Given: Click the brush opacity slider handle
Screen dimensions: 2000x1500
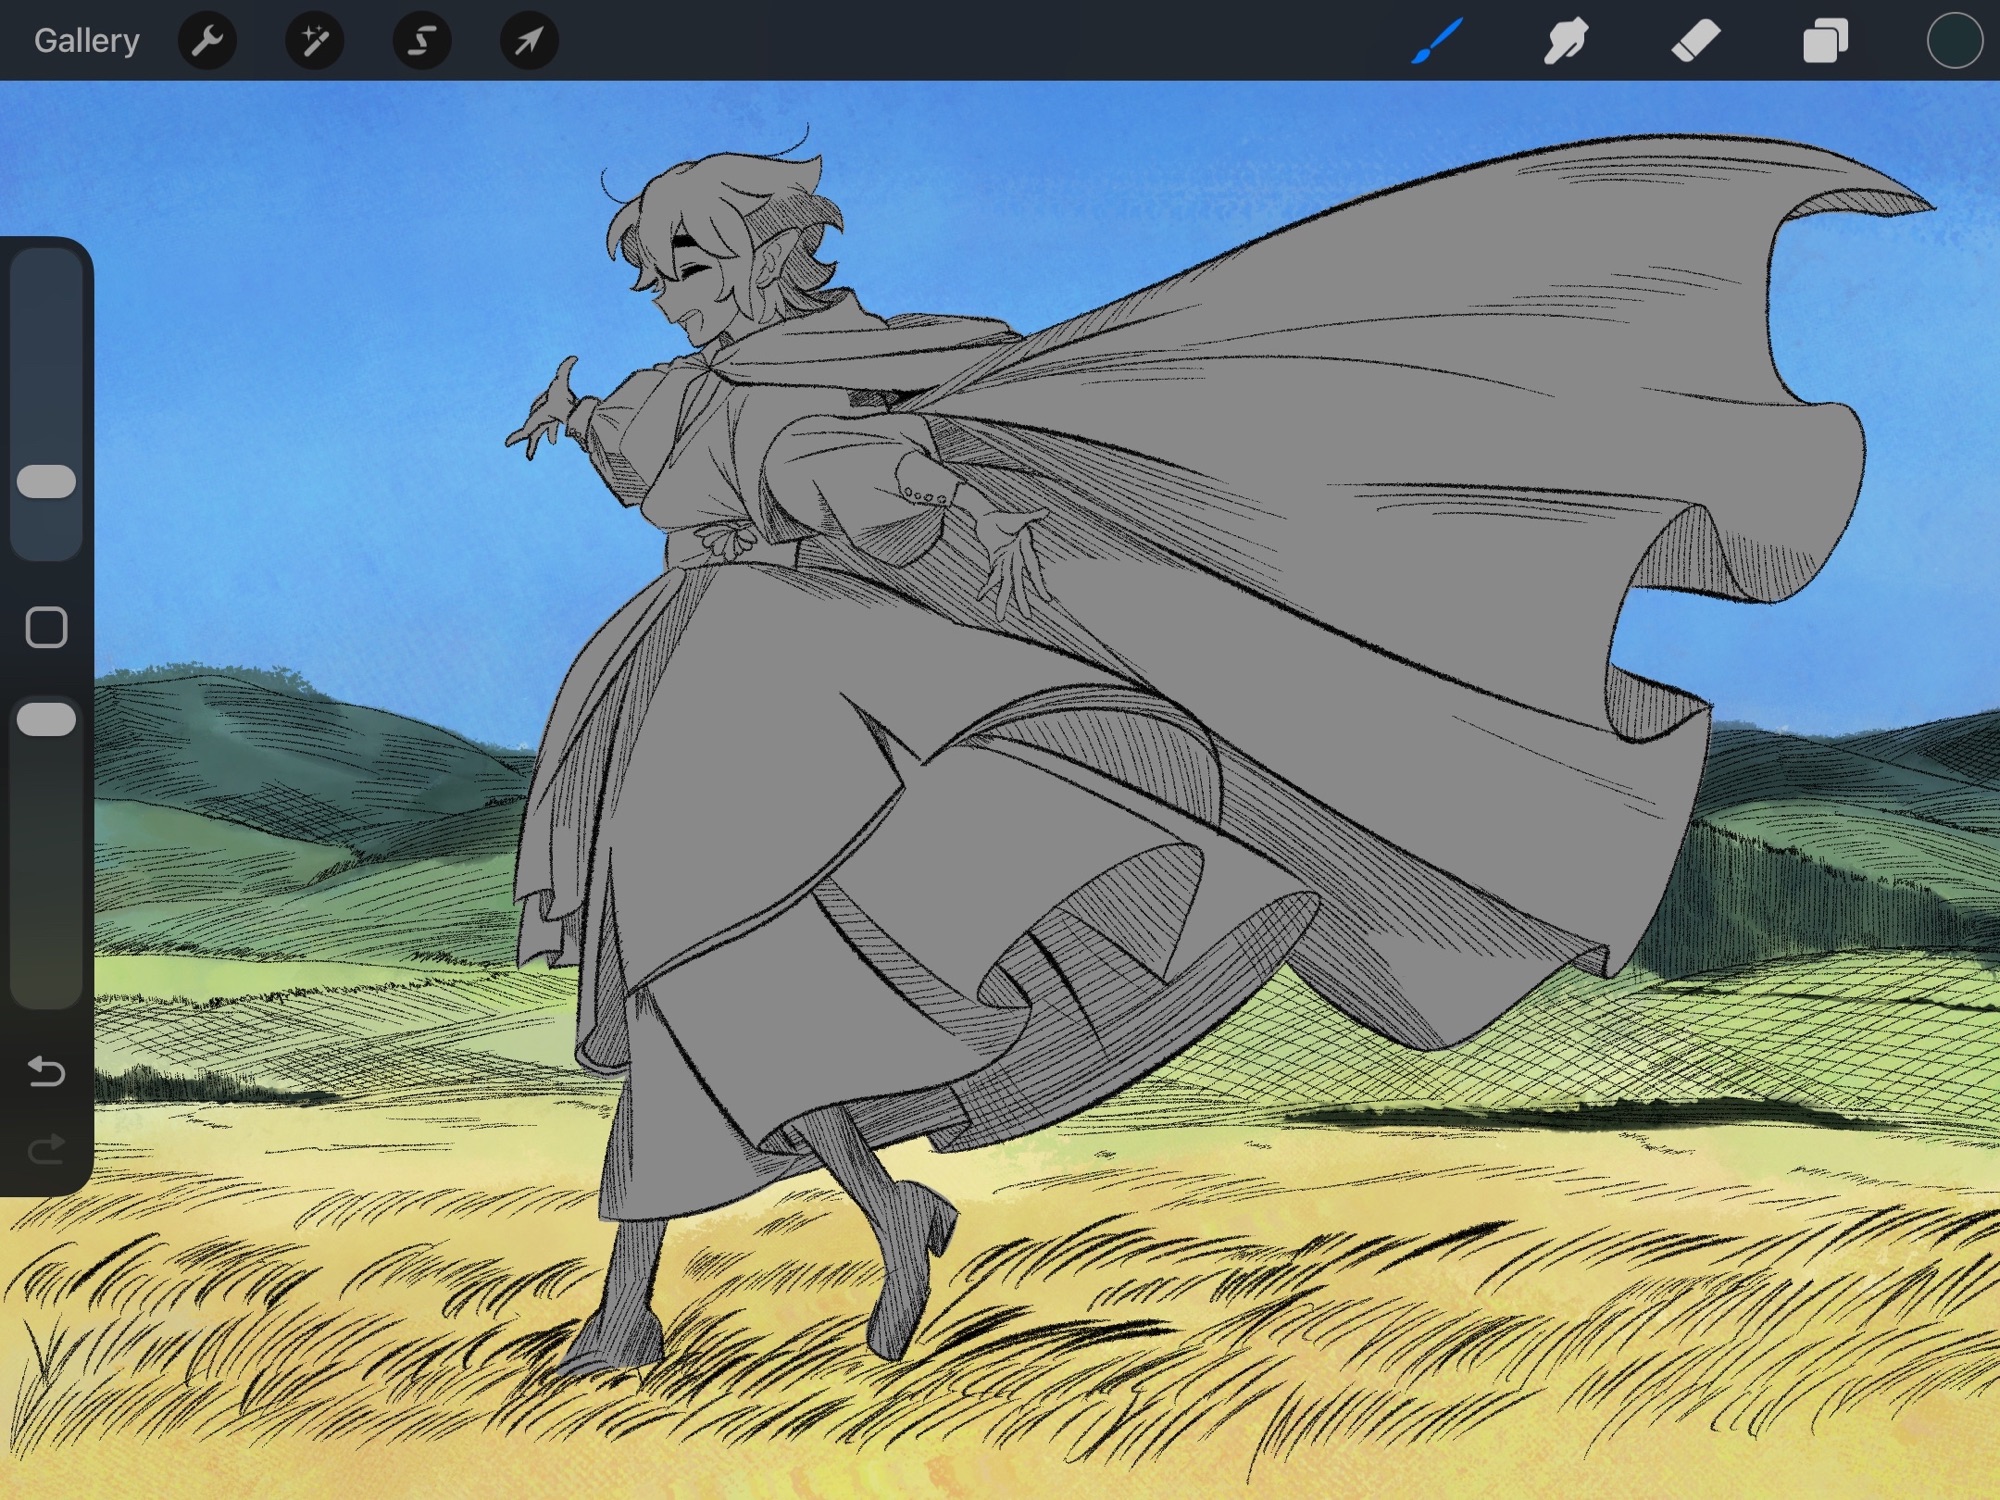Looking at the screenshot, I should 47,719.
